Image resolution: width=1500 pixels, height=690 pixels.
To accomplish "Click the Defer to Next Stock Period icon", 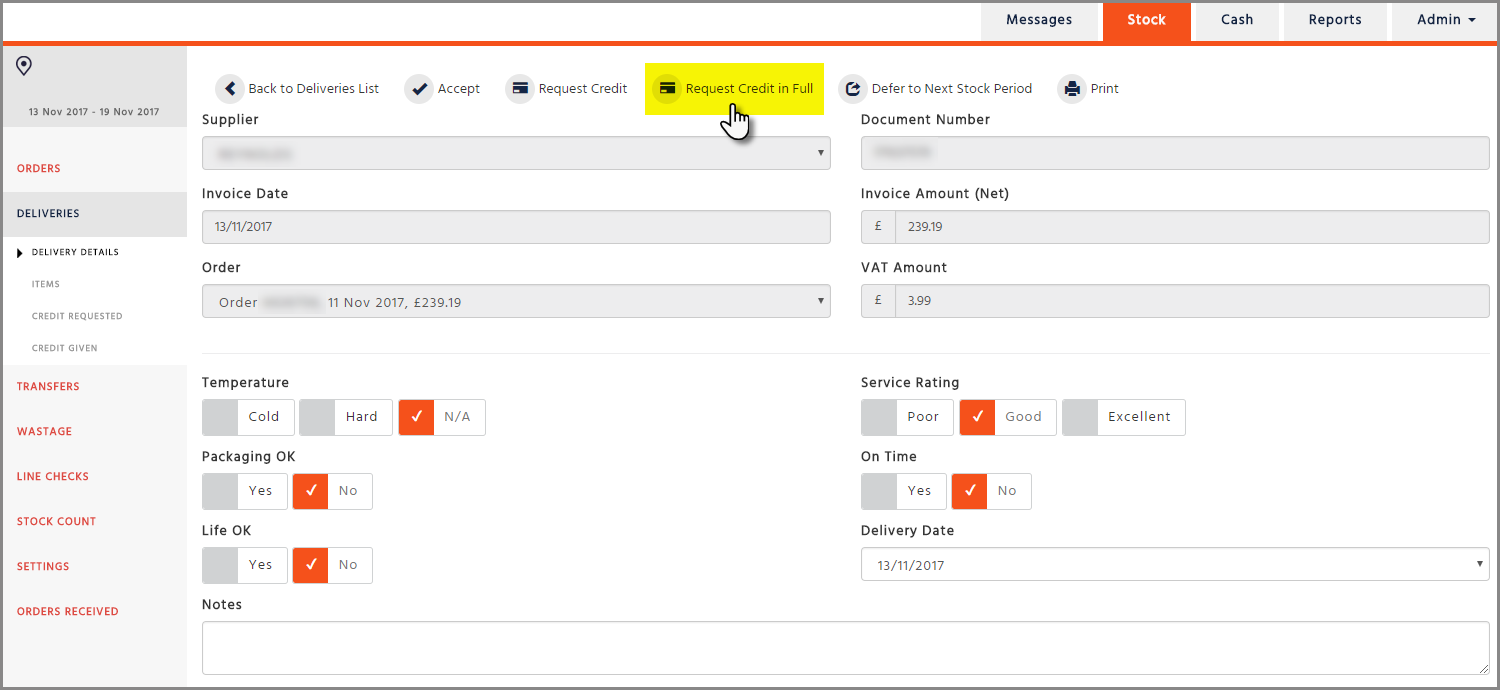I will pos(853,89).
